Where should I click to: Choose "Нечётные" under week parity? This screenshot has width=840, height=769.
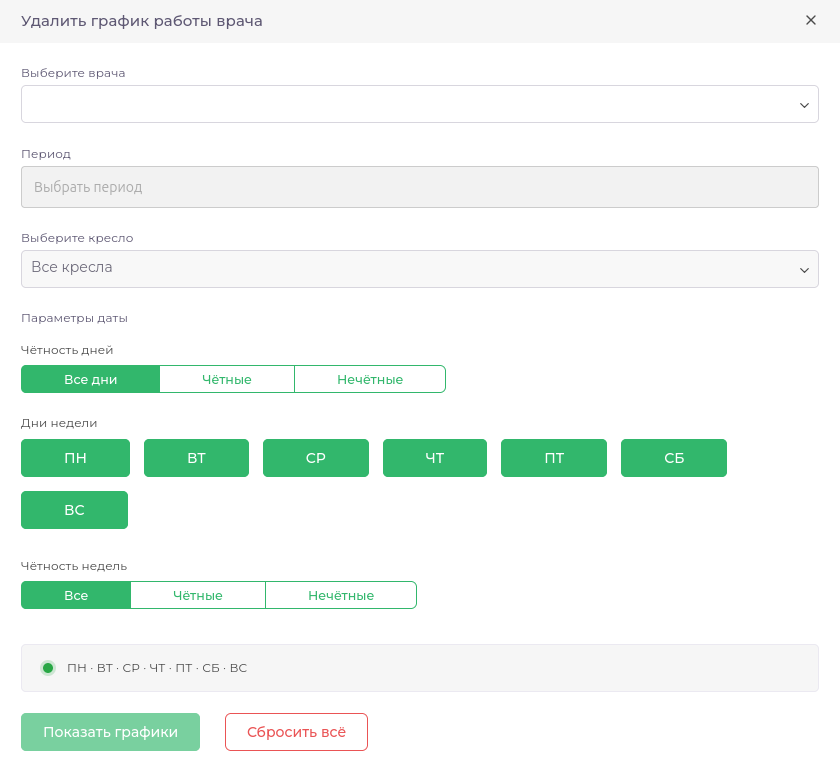click(x=341, y=595)
